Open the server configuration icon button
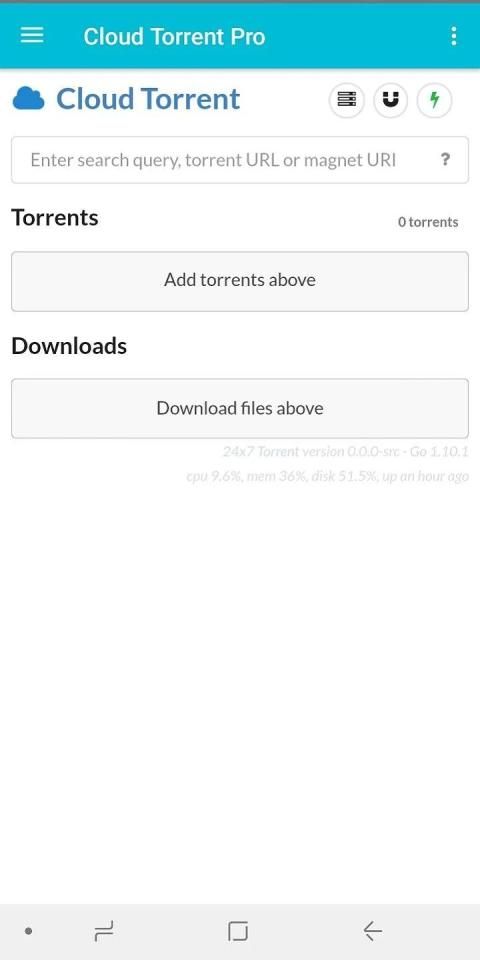This screenshot has height=960, width=480. 347,99
